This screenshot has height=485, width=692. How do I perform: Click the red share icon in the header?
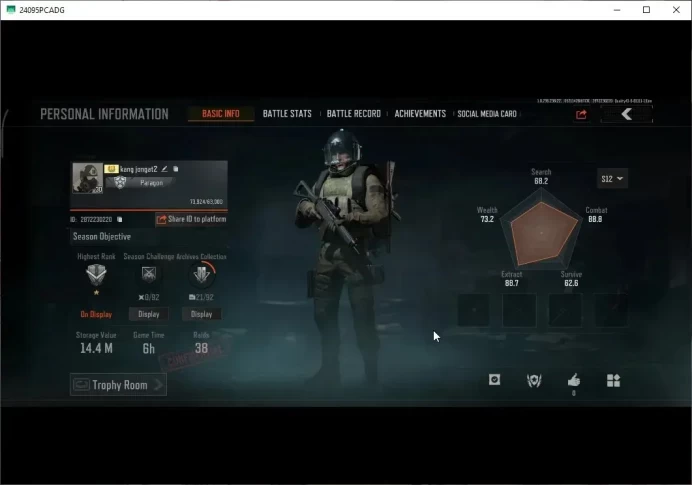[x=581, y=115]
